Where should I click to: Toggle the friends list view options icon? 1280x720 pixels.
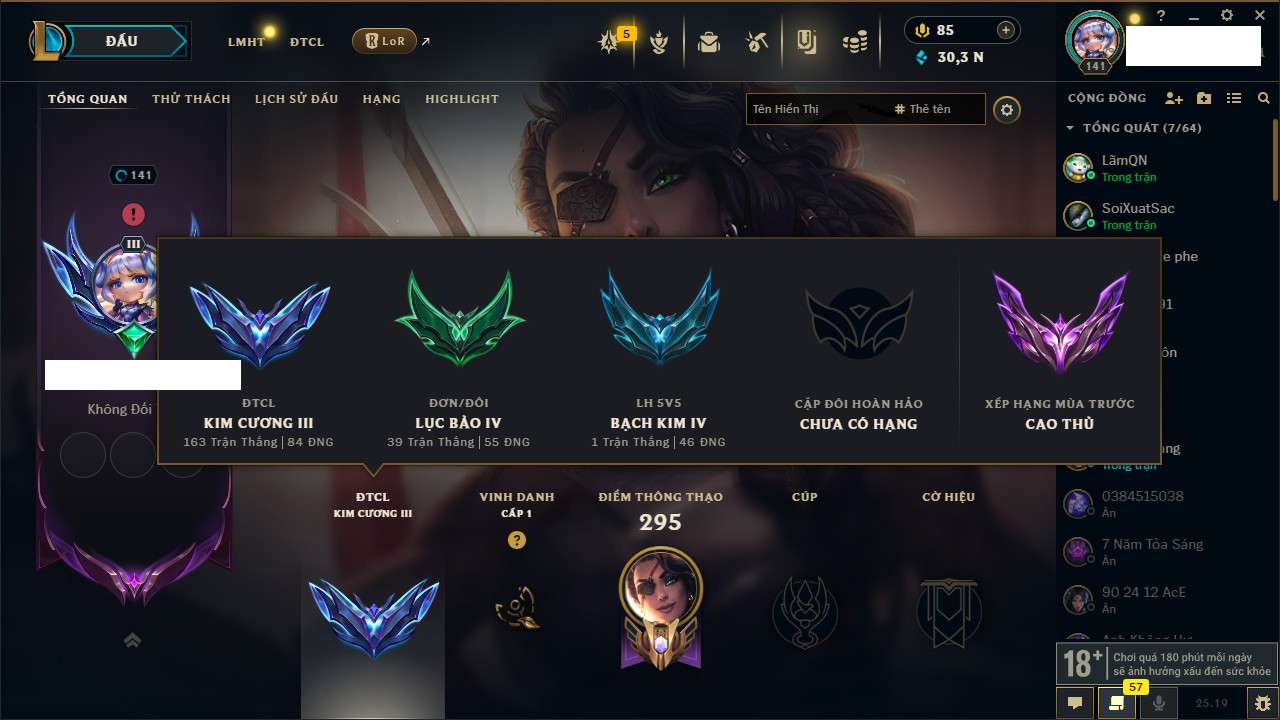tap(1234, 98)
